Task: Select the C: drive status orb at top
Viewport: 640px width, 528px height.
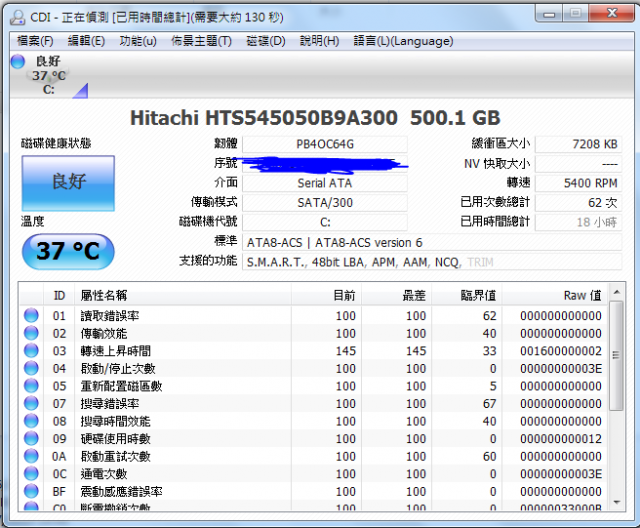Action: tap(18, 61)
